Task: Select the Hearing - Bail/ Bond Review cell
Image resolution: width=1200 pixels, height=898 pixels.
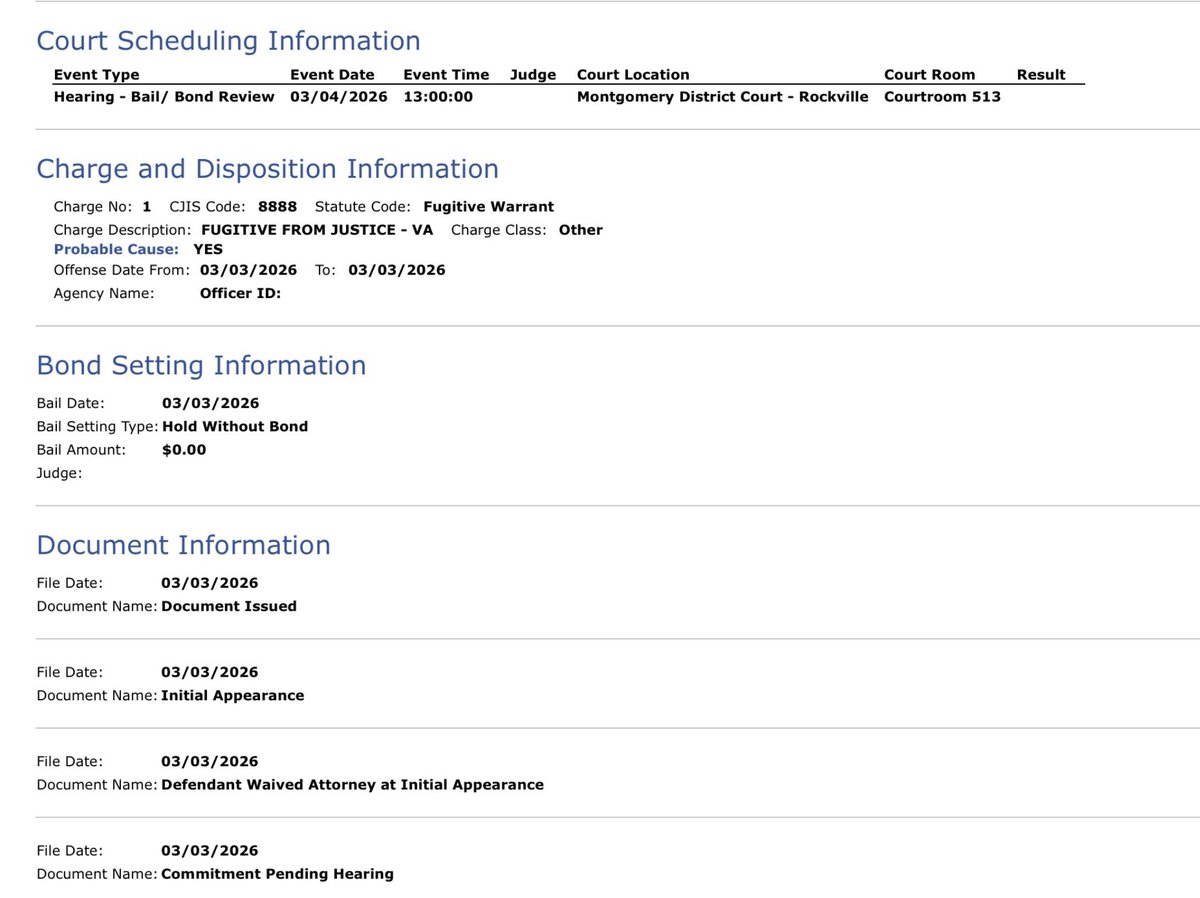Action: click(164, 97)
